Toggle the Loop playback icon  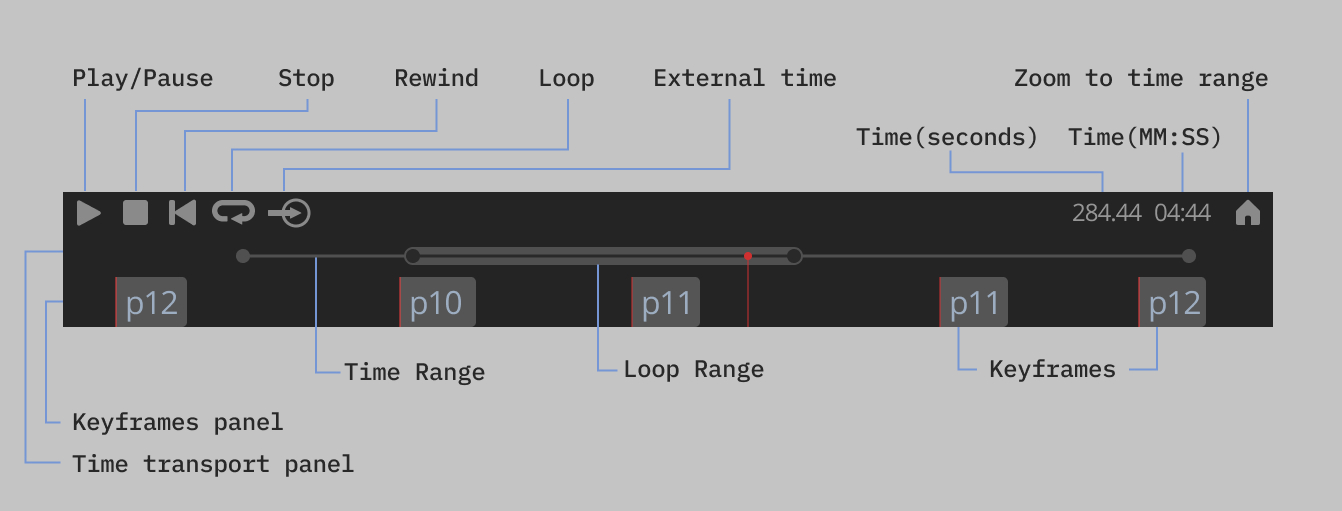point(233,213)
